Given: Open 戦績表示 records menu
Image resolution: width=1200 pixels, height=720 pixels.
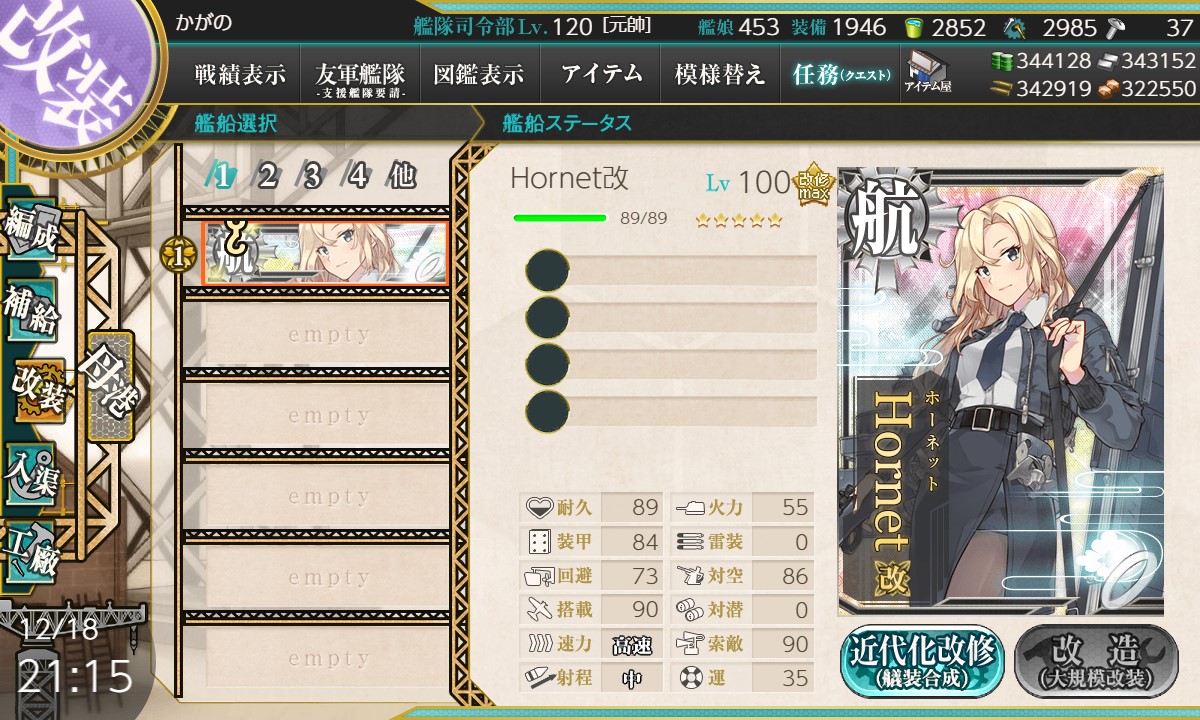Looking at the screenshot, I should (240, 74).
